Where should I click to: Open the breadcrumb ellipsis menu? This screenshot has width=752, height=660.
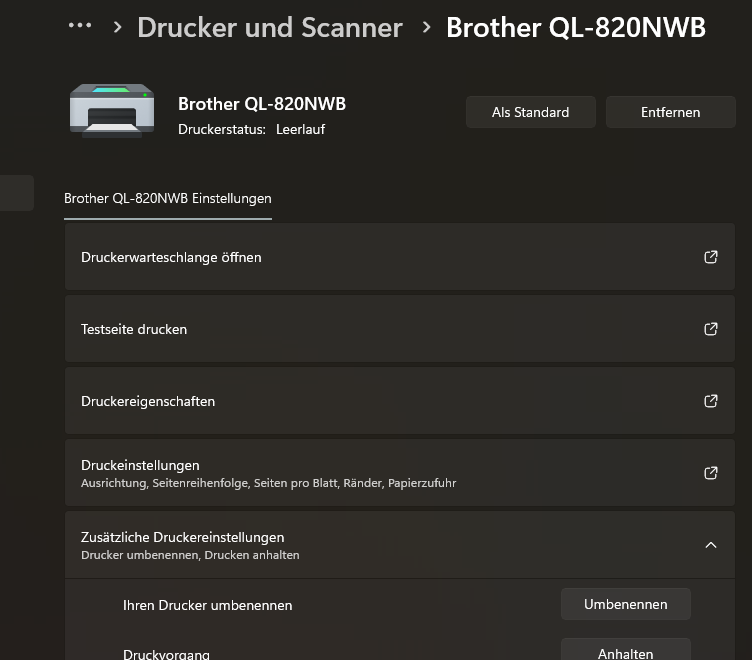[x=80, y=26]
